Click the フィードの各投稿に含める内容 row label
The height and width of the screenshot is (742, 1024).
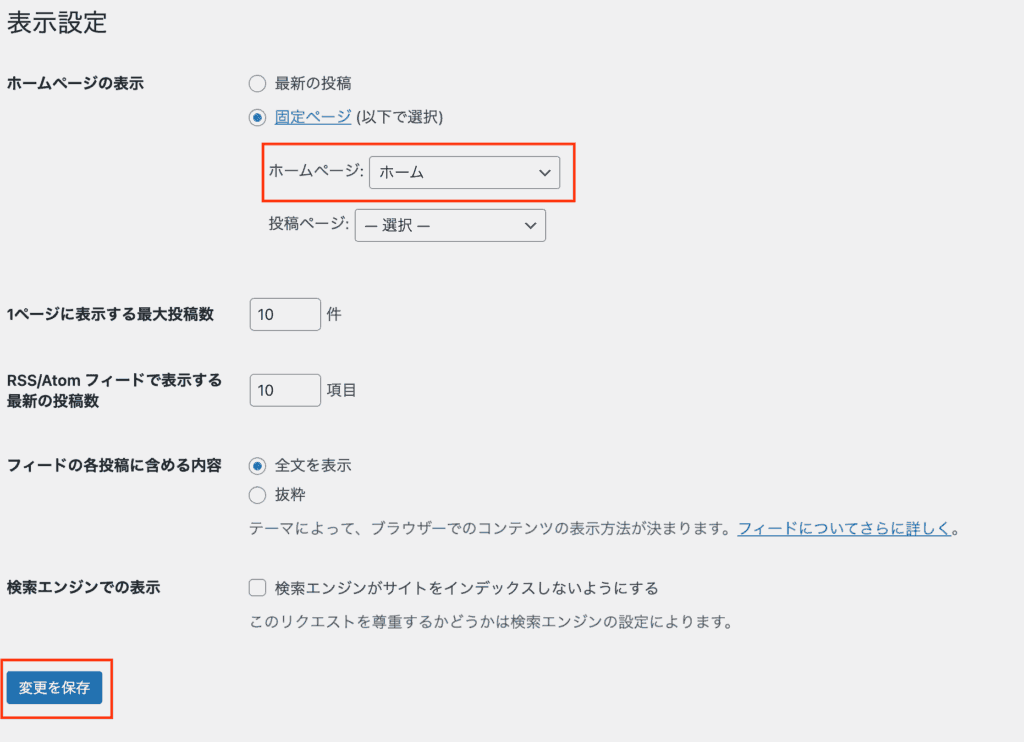(113, 465)
